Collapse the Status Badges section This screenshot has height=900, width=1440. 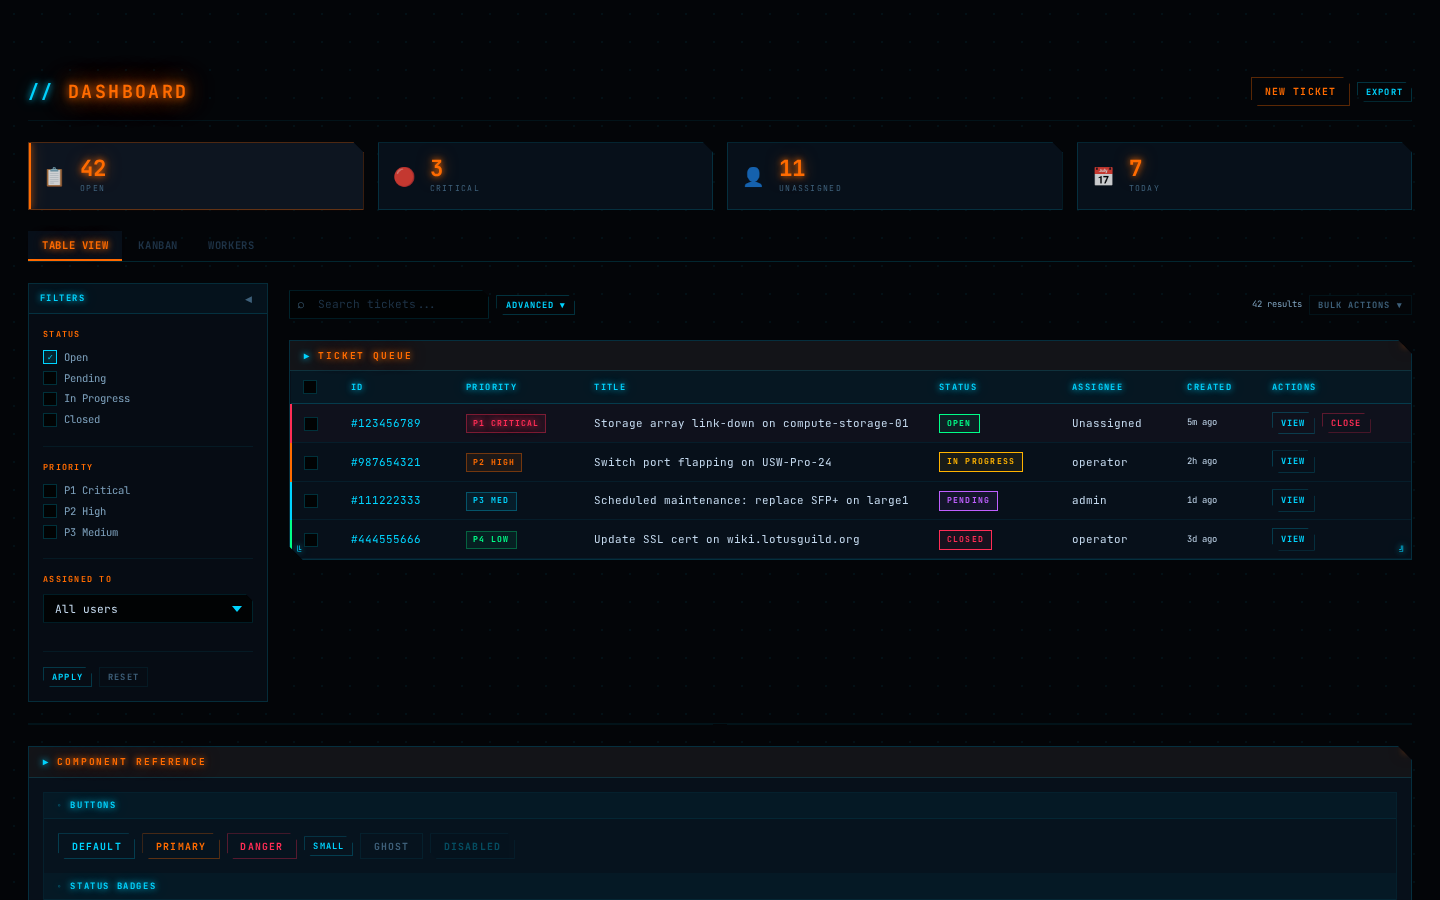[59, 886]
